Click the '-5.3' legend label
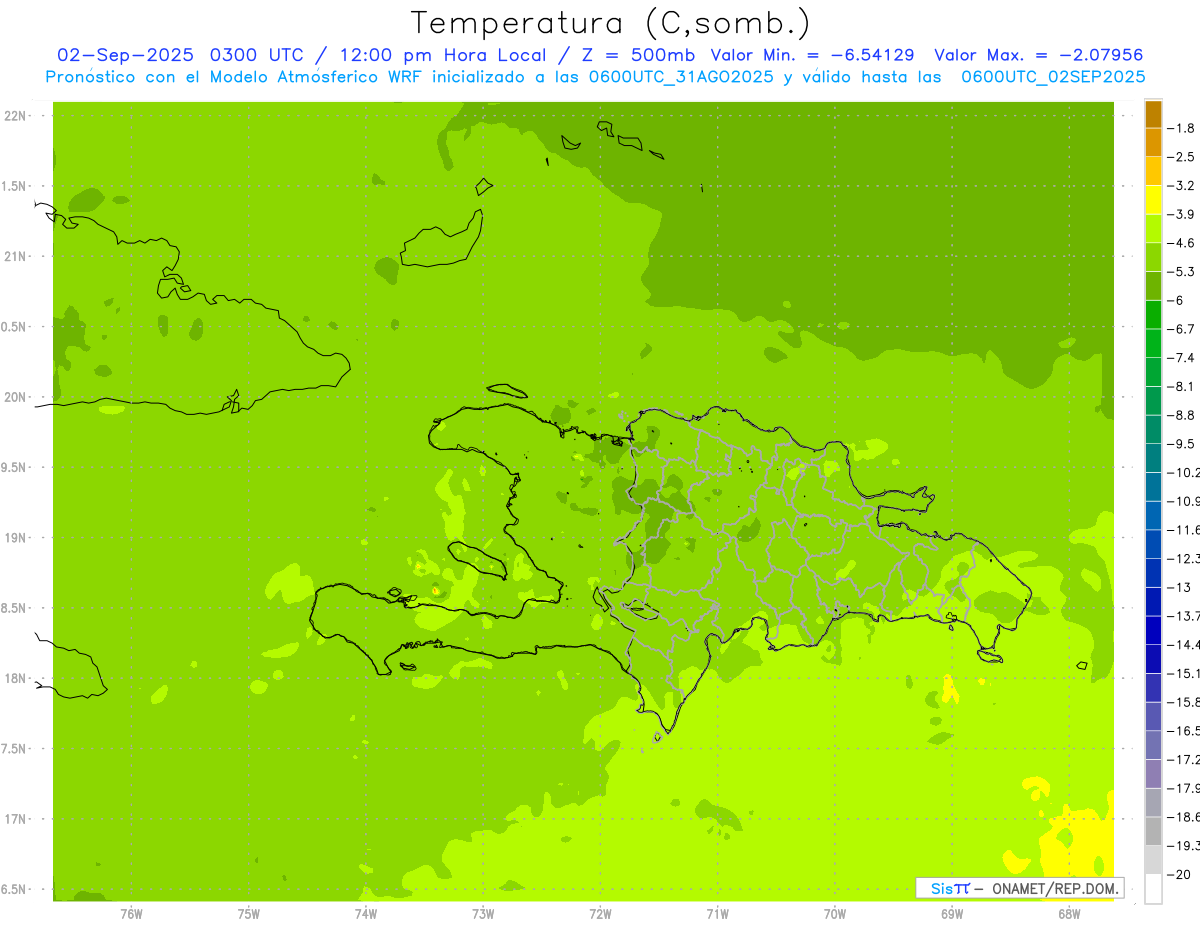The image size is (1200, 927). tap(1181, 271)
